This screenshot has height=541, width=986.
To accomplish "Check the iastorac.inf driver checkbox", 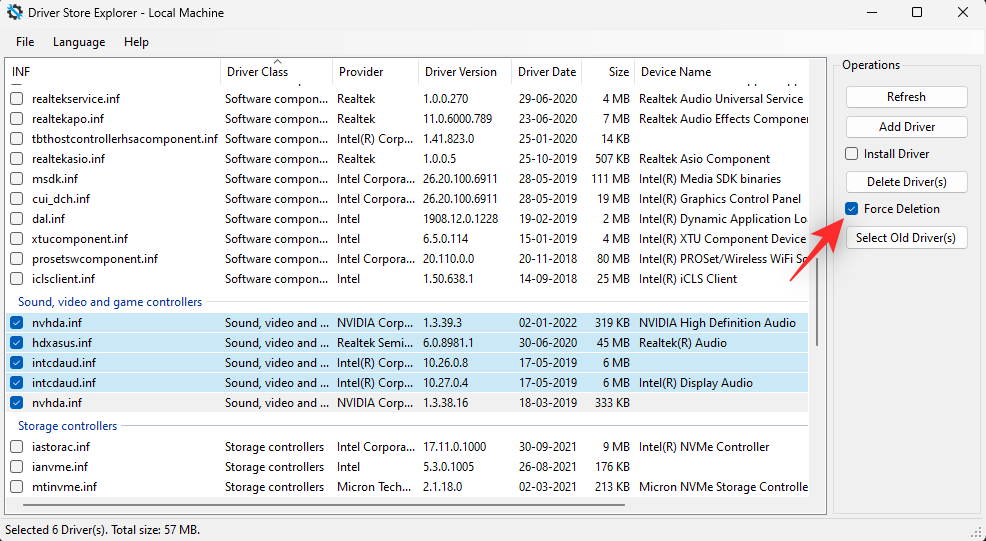I will 17,447.
